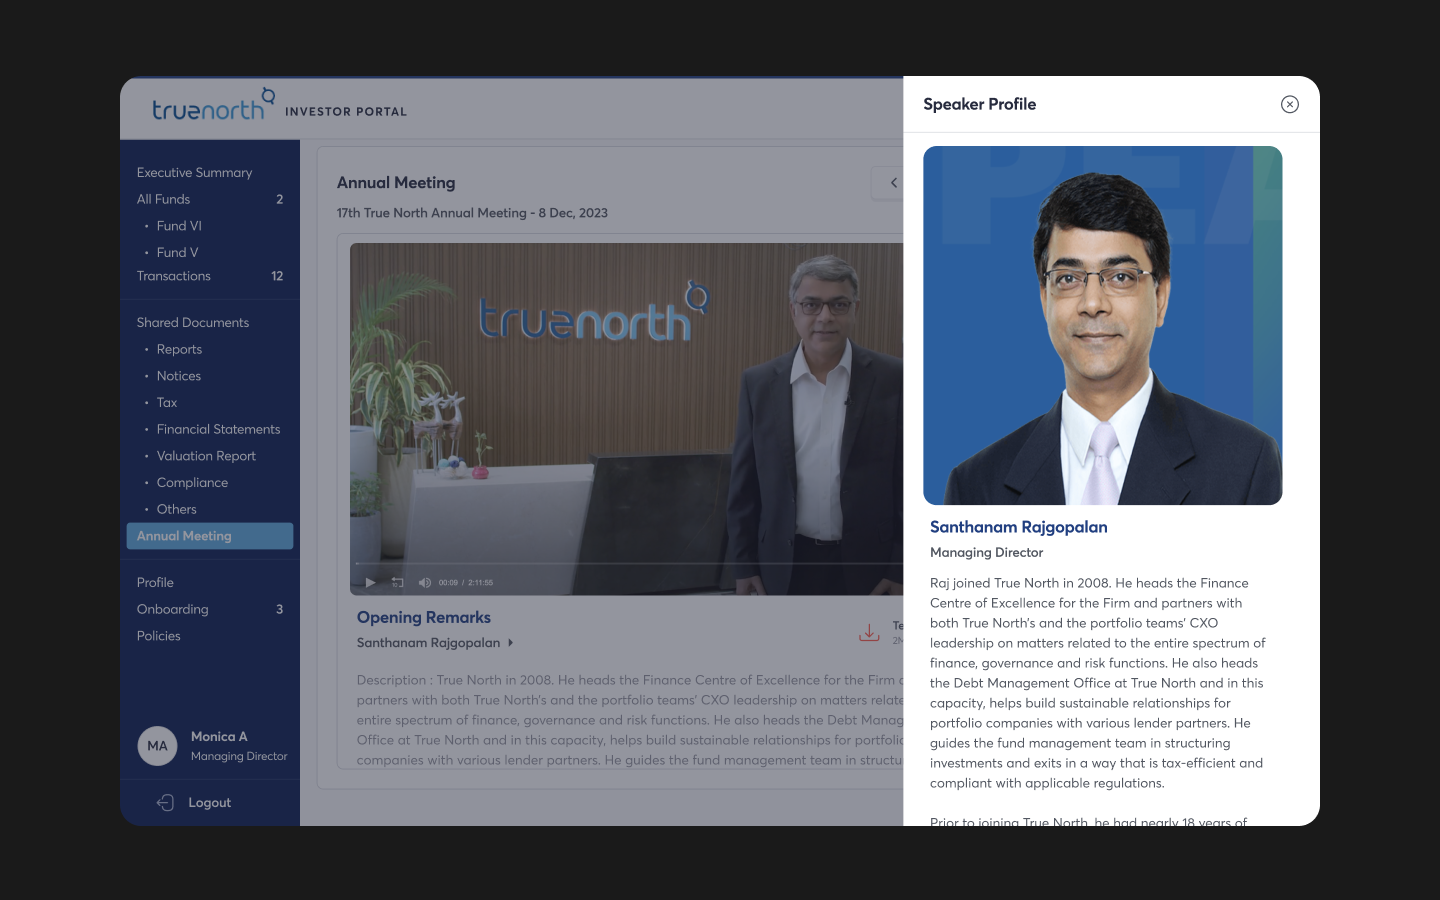Open Shared Documents section
This screenshot has width=1440, height=900.
[193, 322]
